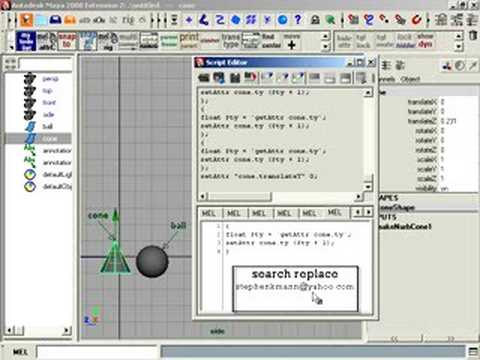This screenshot has width=480, height=360.
Task: Select 'ball' node in outliner
Action: click(x=47, y=126)
